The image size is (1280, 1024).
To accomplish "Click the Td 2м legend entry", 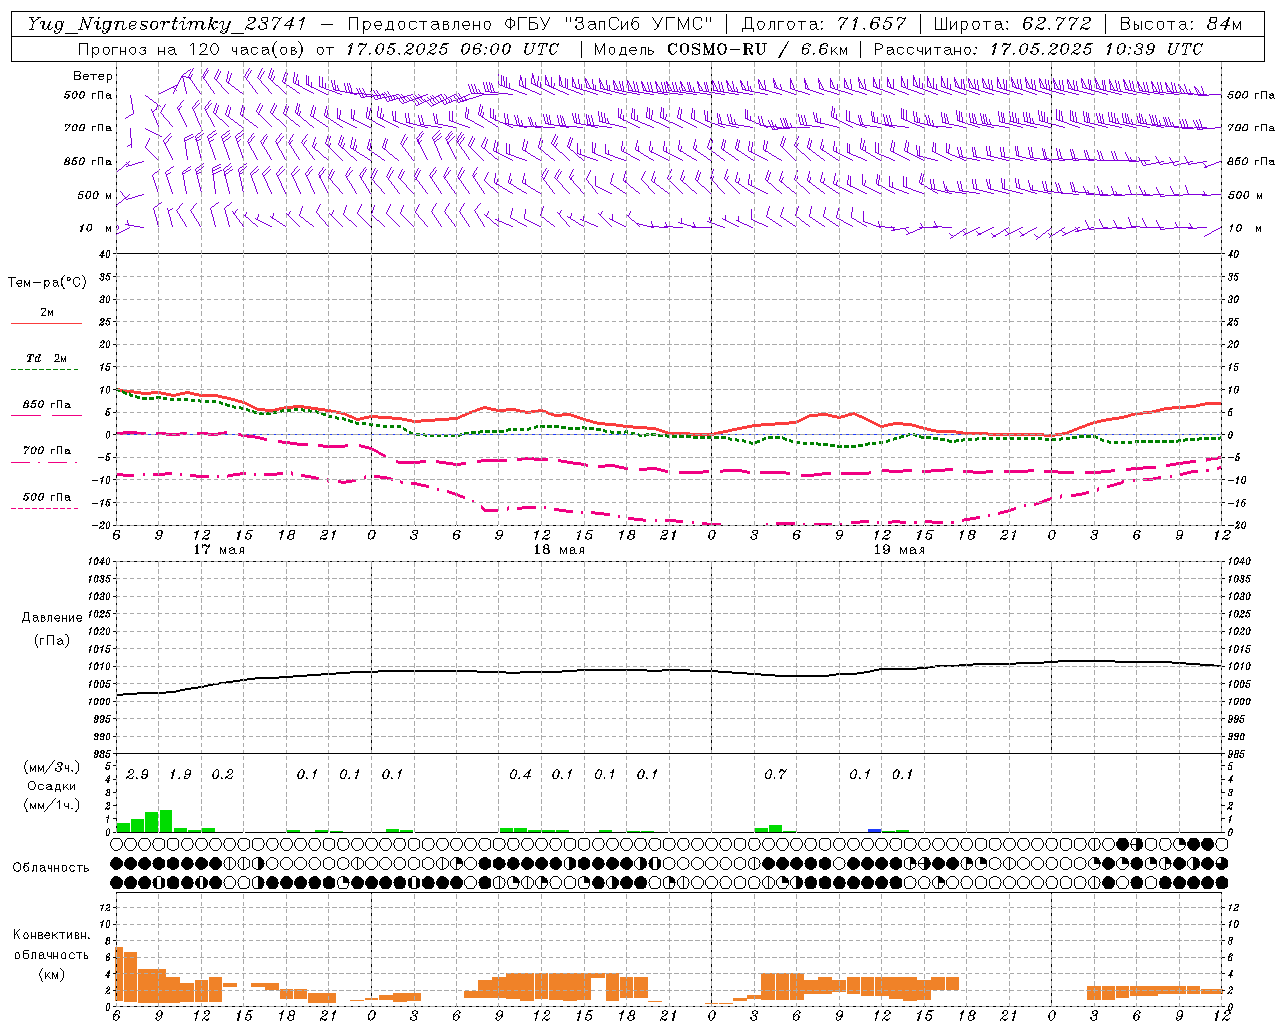I will click(46, 358).
